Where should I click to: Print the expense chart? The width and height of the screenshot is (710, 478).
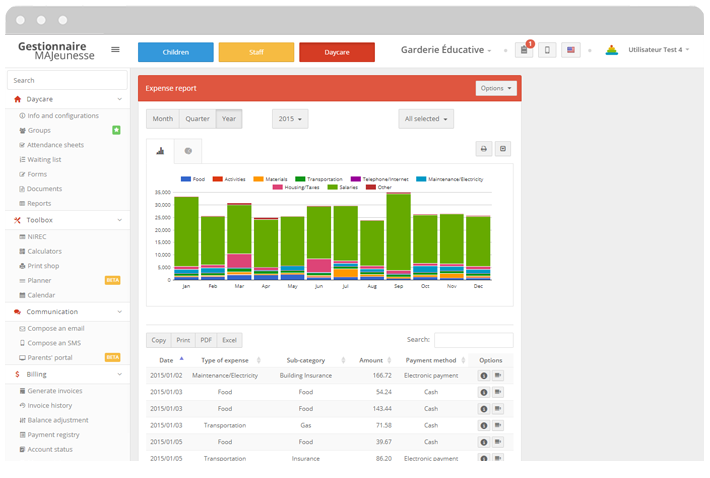click(x=483, y=149)
